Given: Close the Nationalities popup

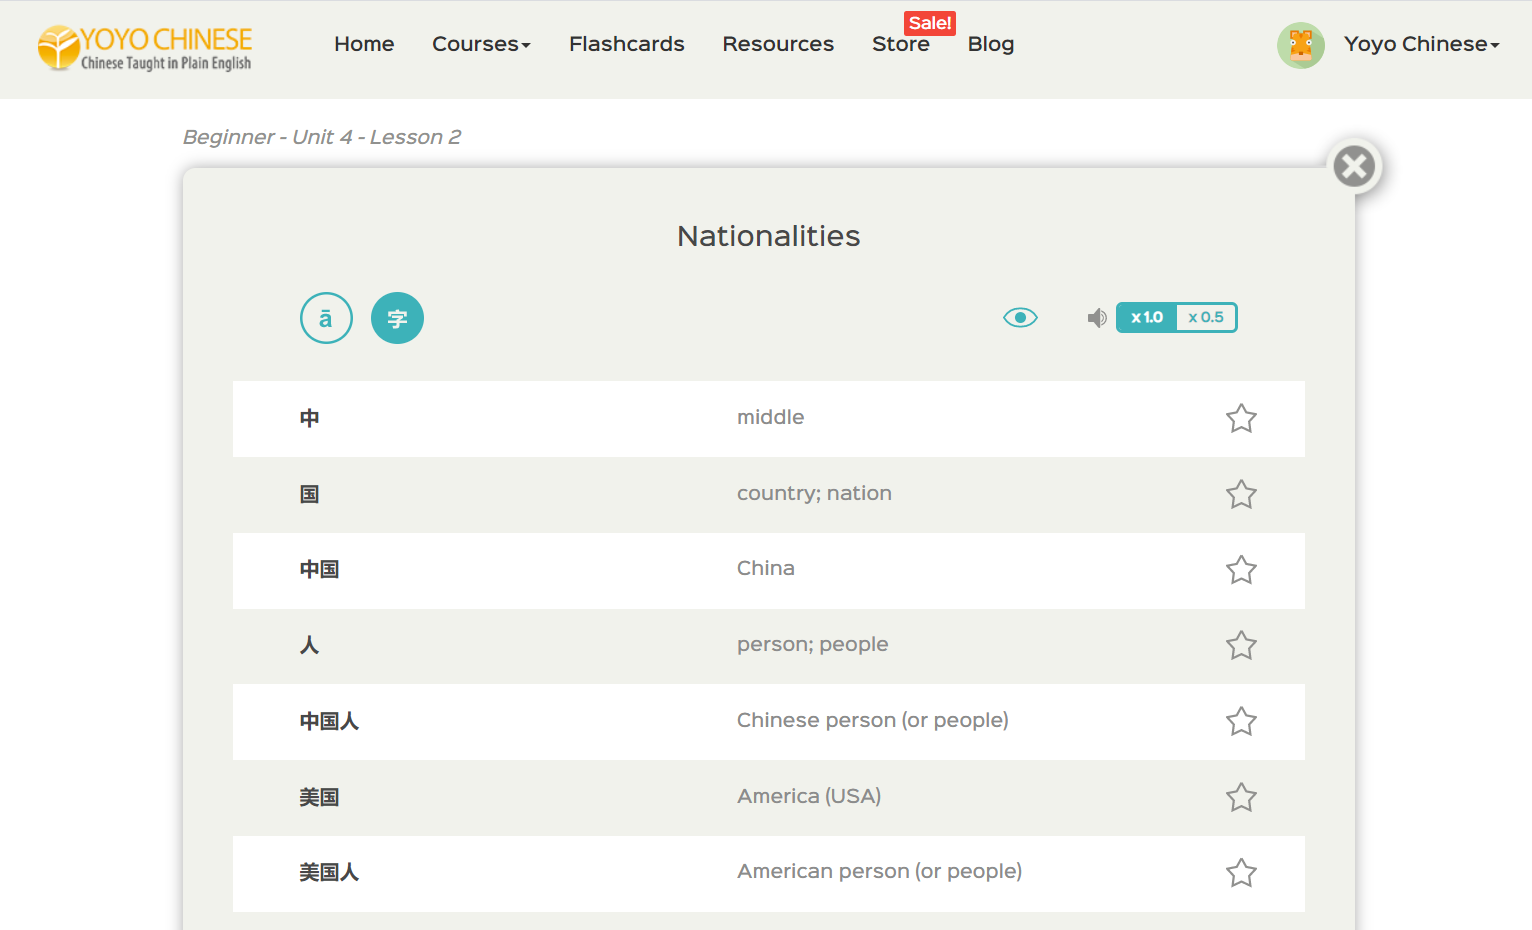Looking at the screenshot, I should coord(1354,166).
